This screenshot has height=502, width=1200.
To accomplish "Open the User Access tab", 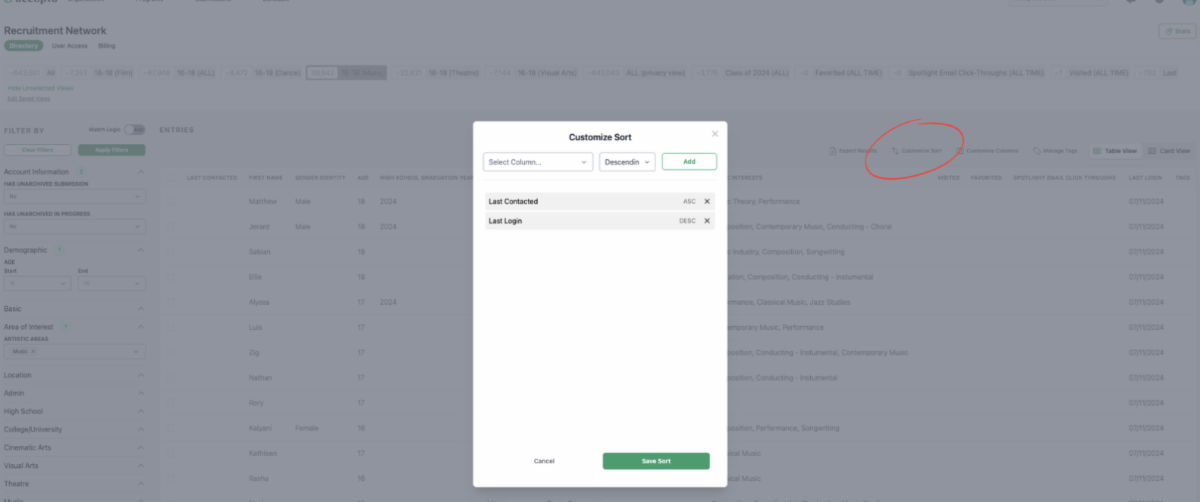I will click(70, 46).
